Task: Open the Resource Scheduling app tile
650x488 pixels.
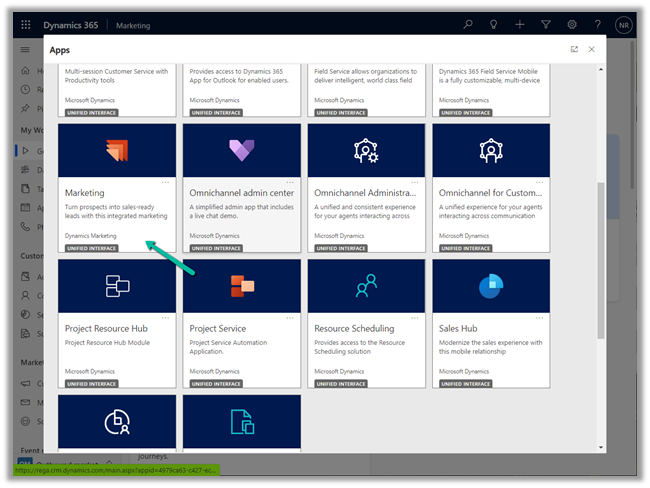Action: [x=366, y=323]
